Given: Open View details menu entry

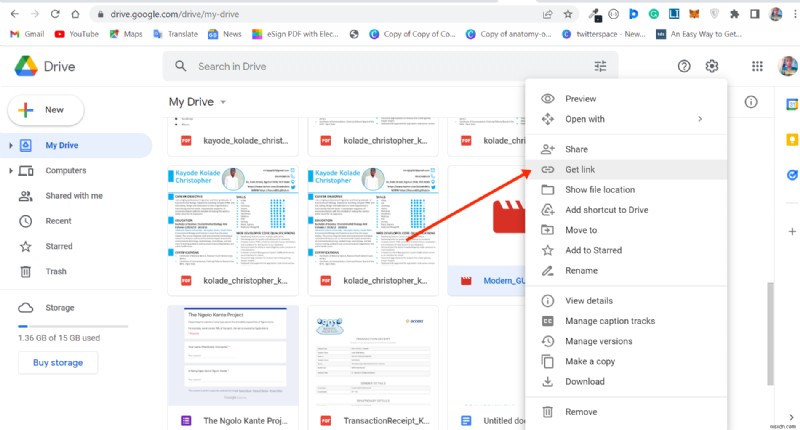Looking at the screenshot, I should click(626, 300).
